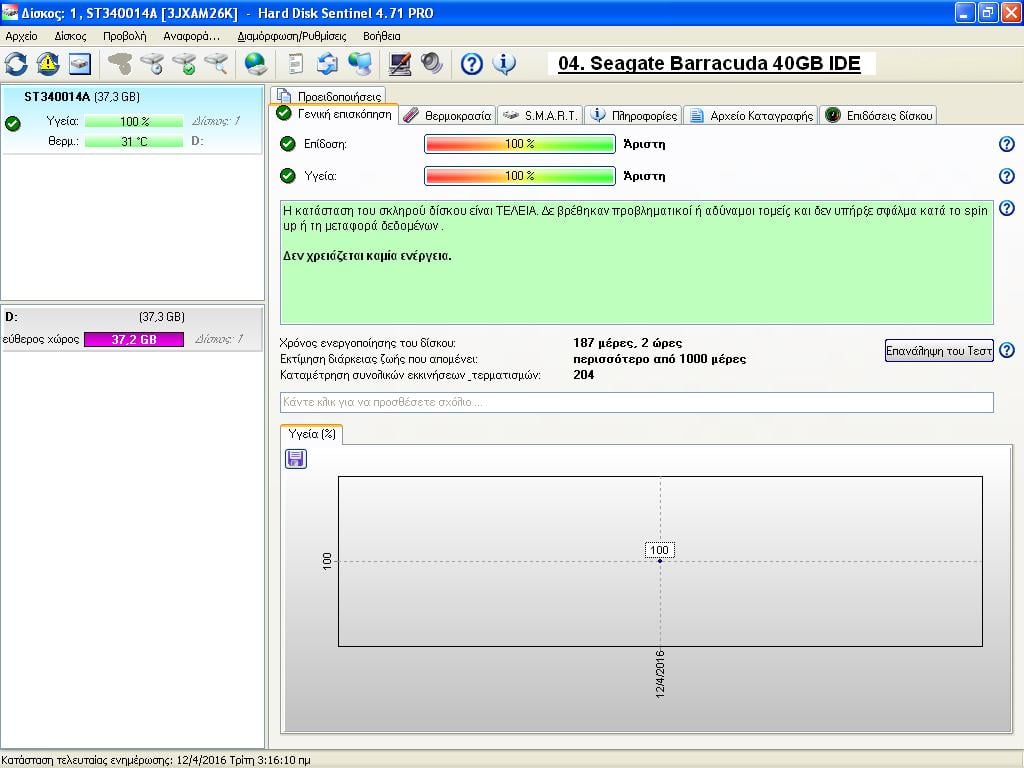The height and width of the screenshot is (768, 1024).
Task: Open the Αναφορά menu
Action: [191, 36]
